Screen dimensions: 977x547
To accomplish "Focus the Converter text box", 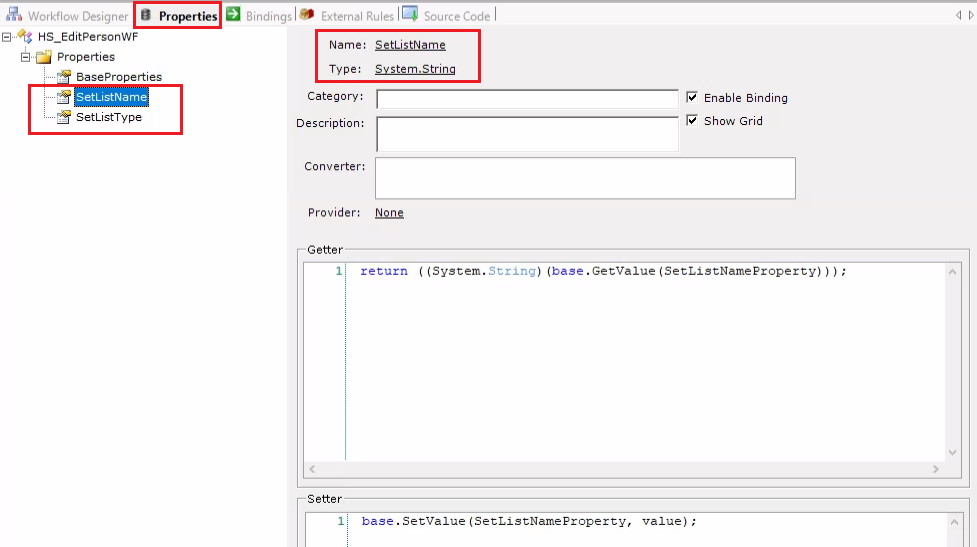I will click(x=585, y=178).
